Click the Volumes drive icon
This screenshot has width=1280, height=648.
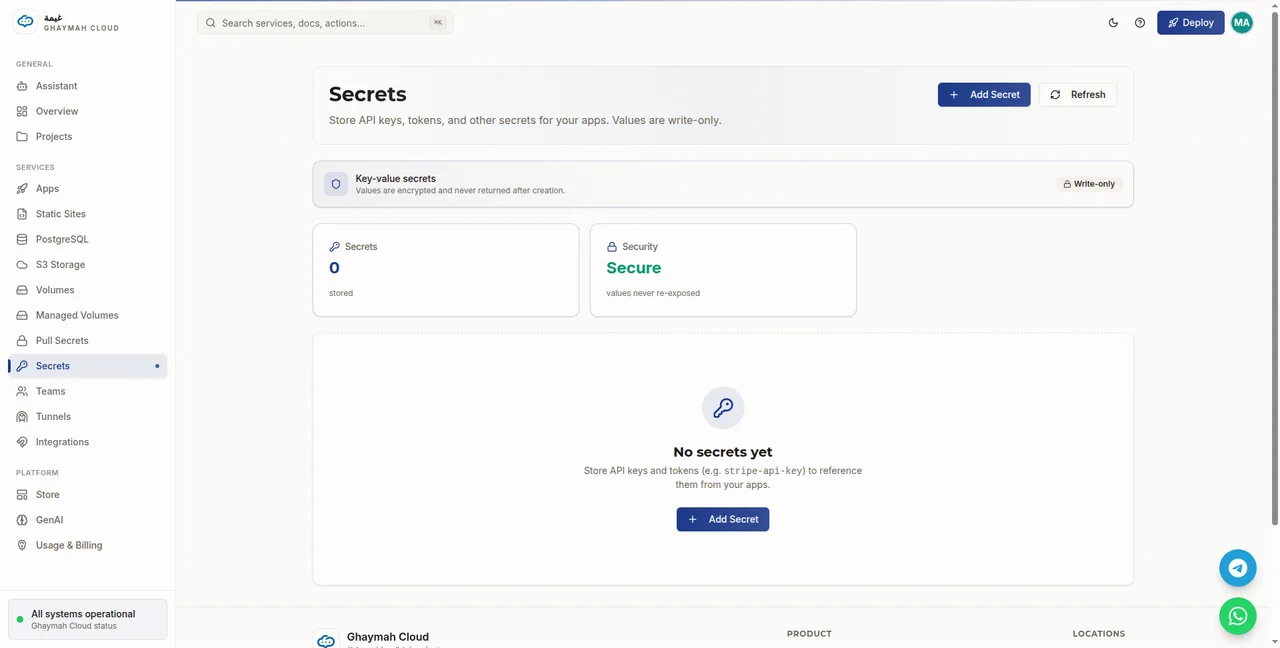click(22, 290)
